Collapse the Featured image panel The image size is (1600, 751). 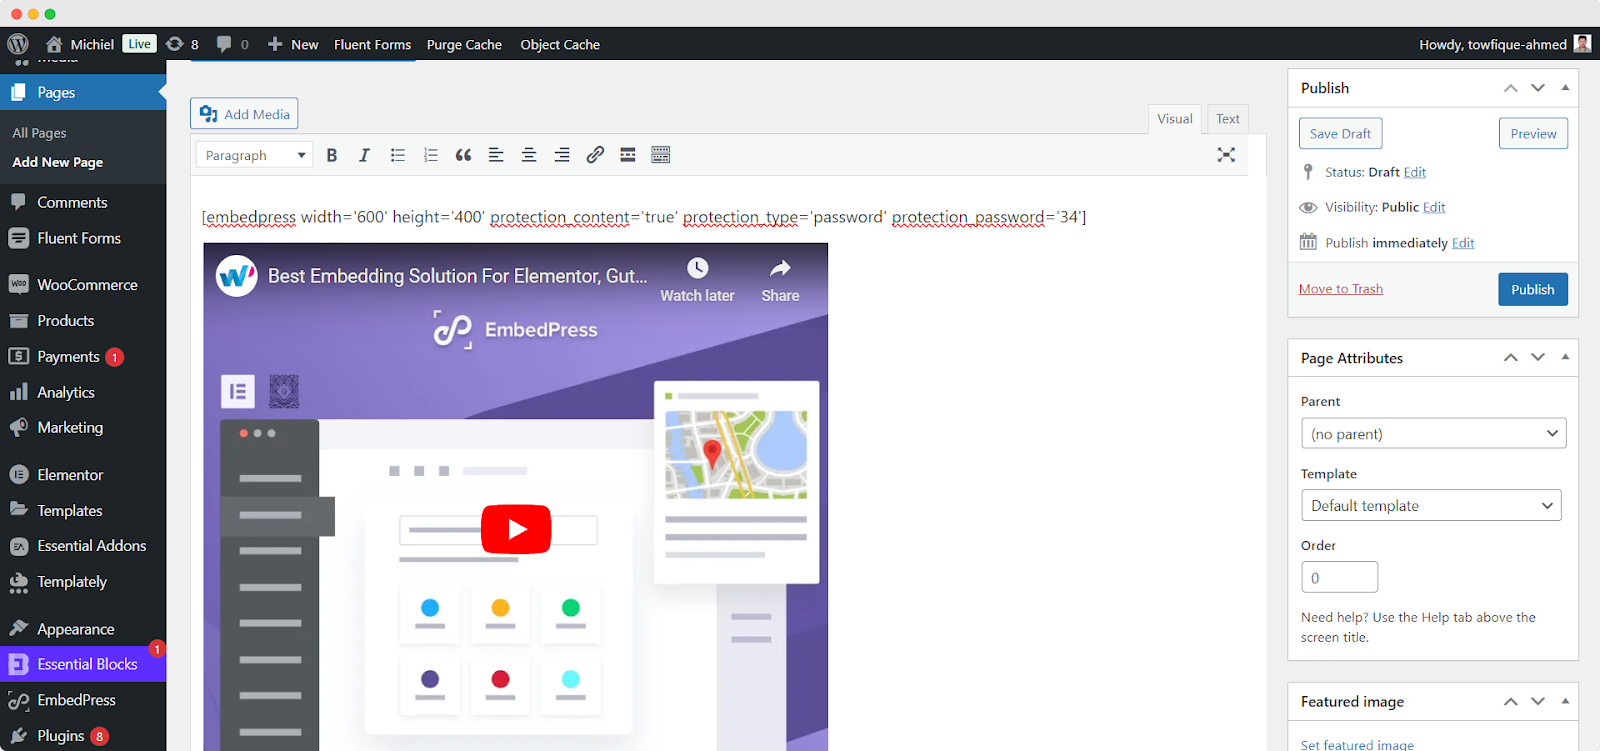pos(1565,701)
